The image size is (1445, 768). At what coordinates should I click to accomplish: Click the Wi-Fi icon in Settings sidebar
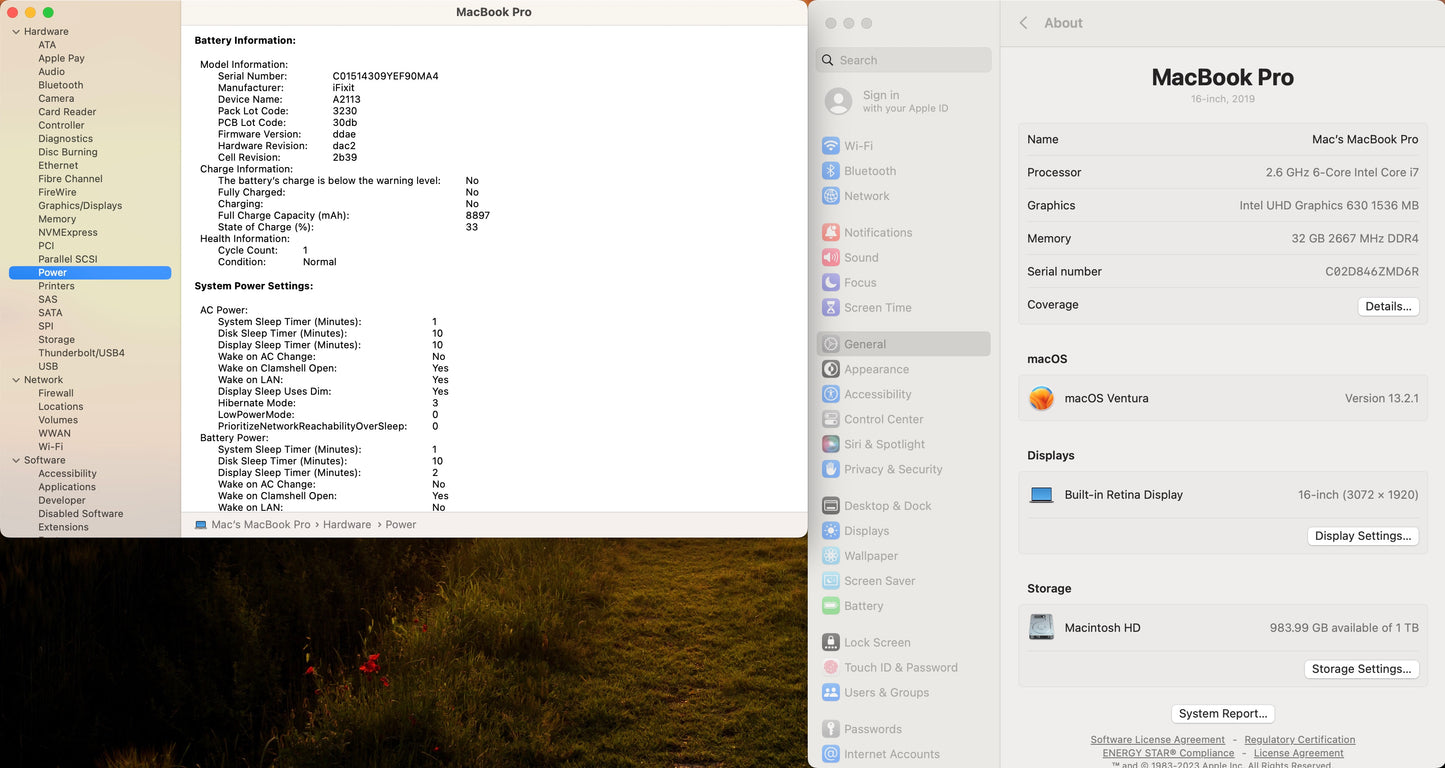(830, 146)
